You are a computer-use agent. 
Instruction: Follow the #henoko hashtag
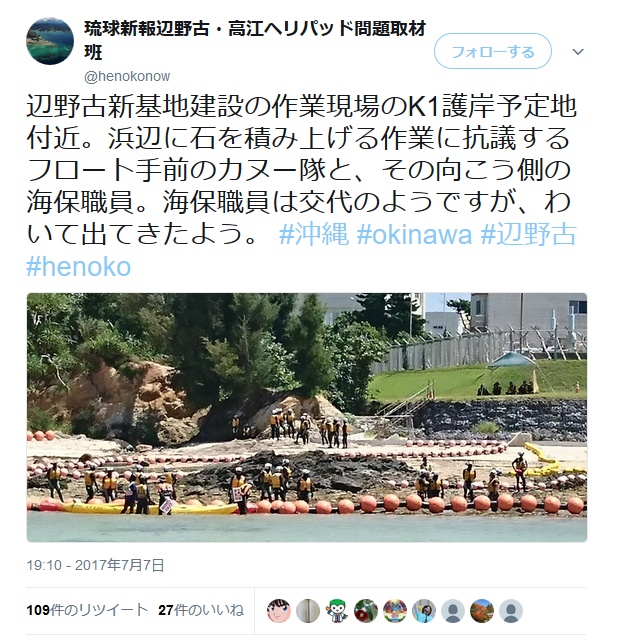pos(79,267)
